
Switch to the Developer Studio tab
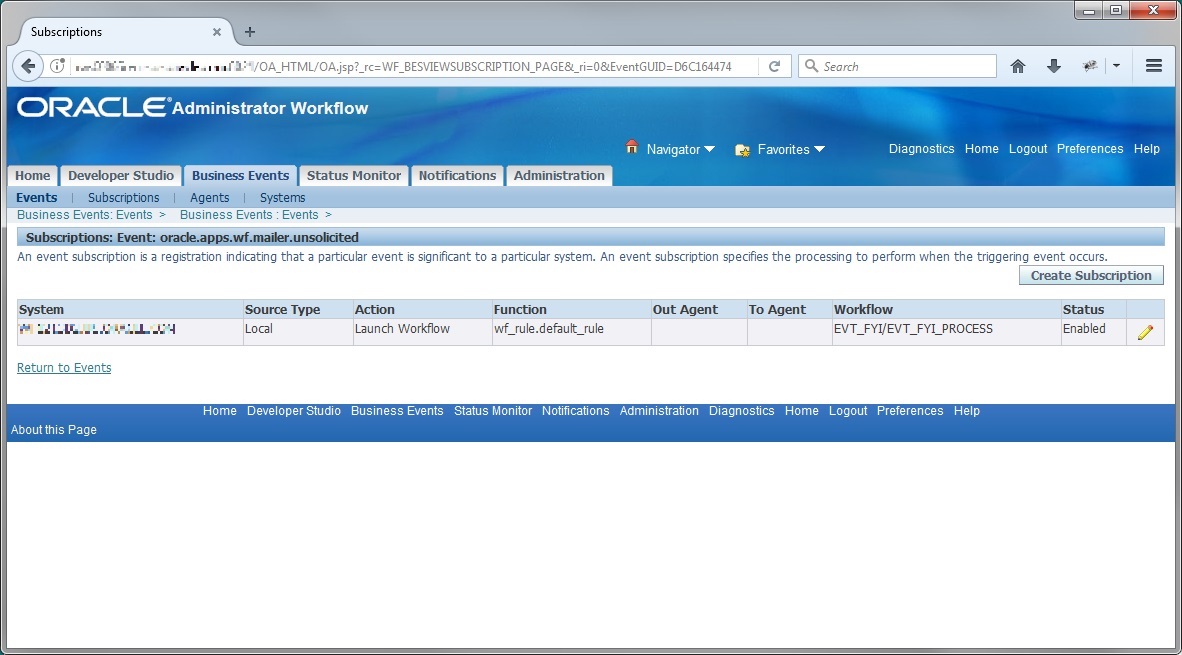[121, 176]
